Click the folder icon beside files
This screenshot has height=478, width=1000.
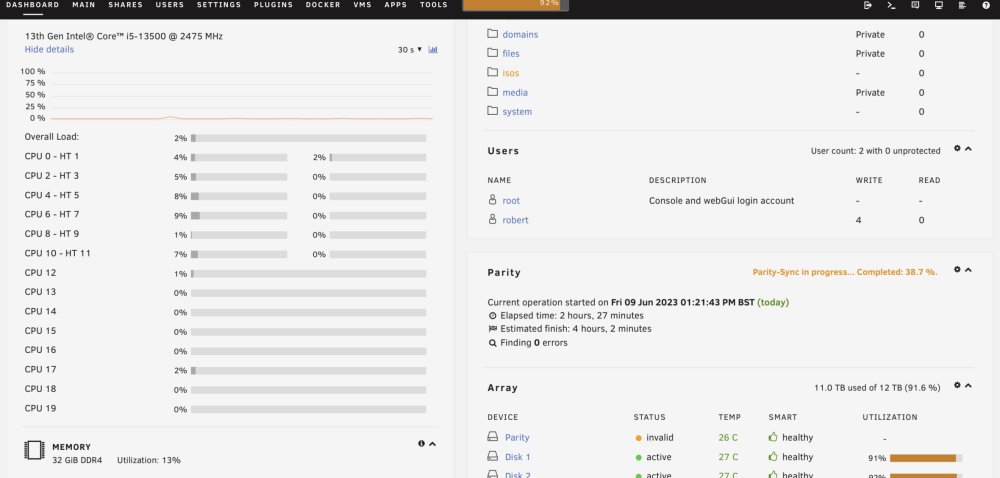click(492, 53)
